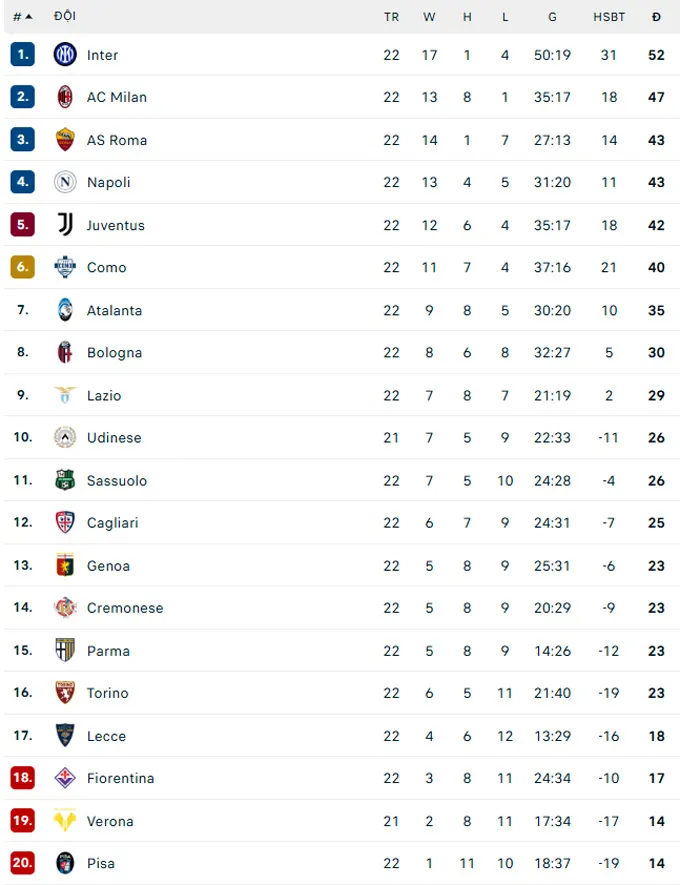Click the AC Milan club crest

click(65, 97)
